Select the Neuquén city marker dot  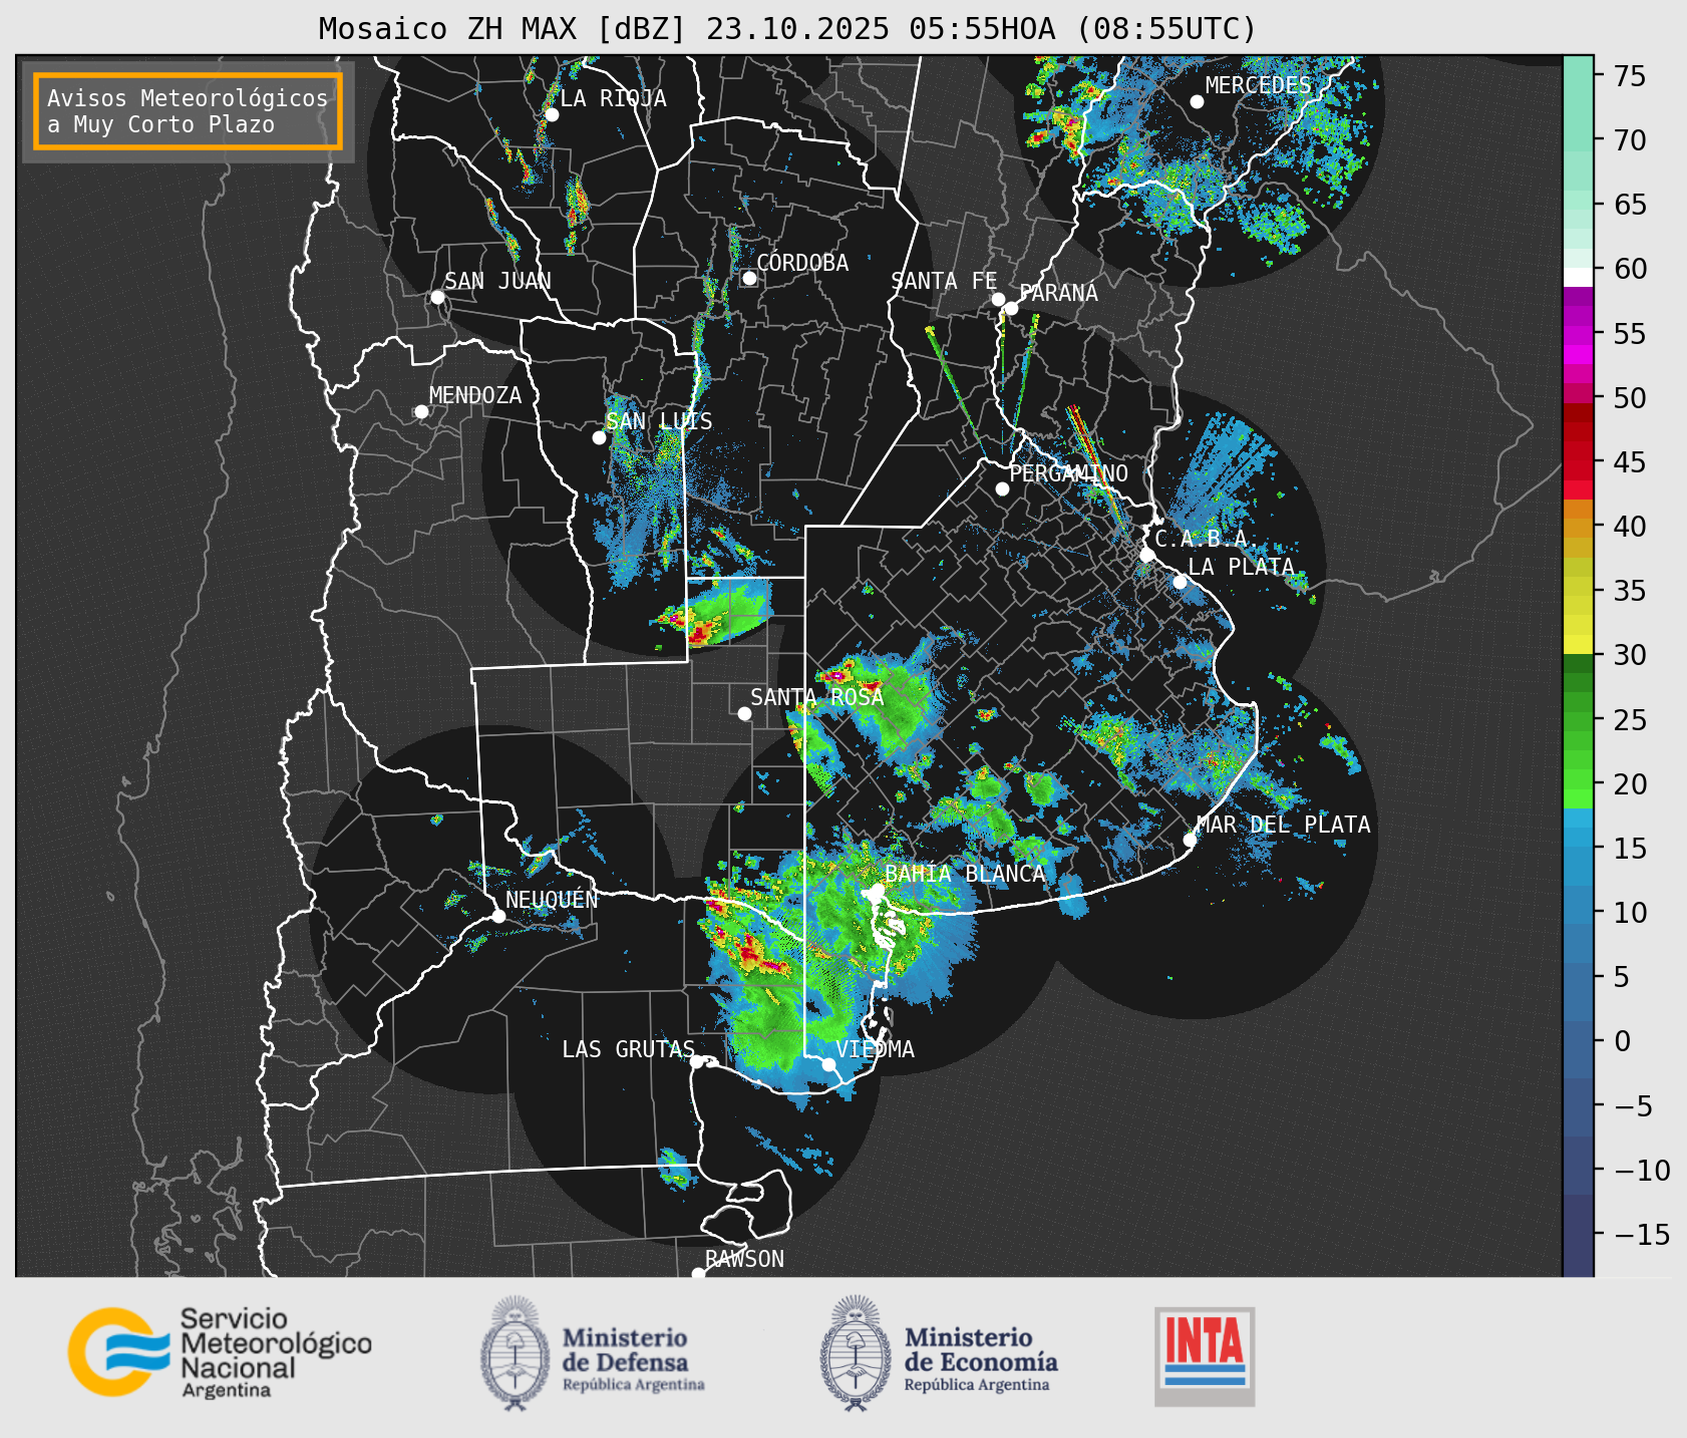tap(498, 916)
